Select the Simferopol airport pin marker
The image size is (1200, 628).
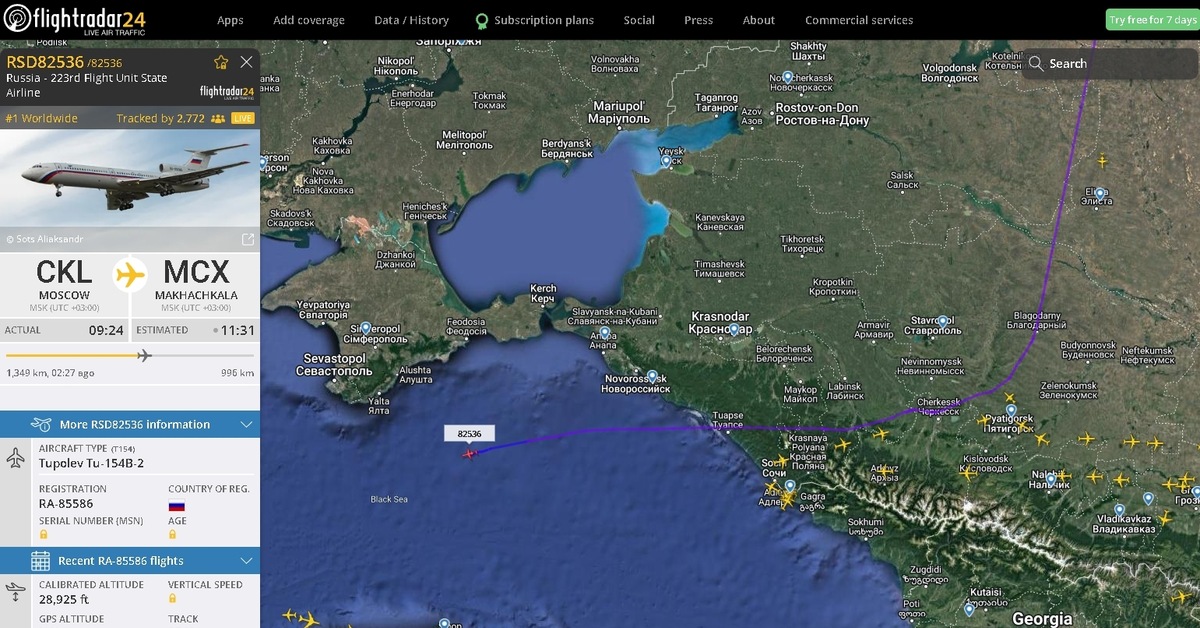pos(367,328)
